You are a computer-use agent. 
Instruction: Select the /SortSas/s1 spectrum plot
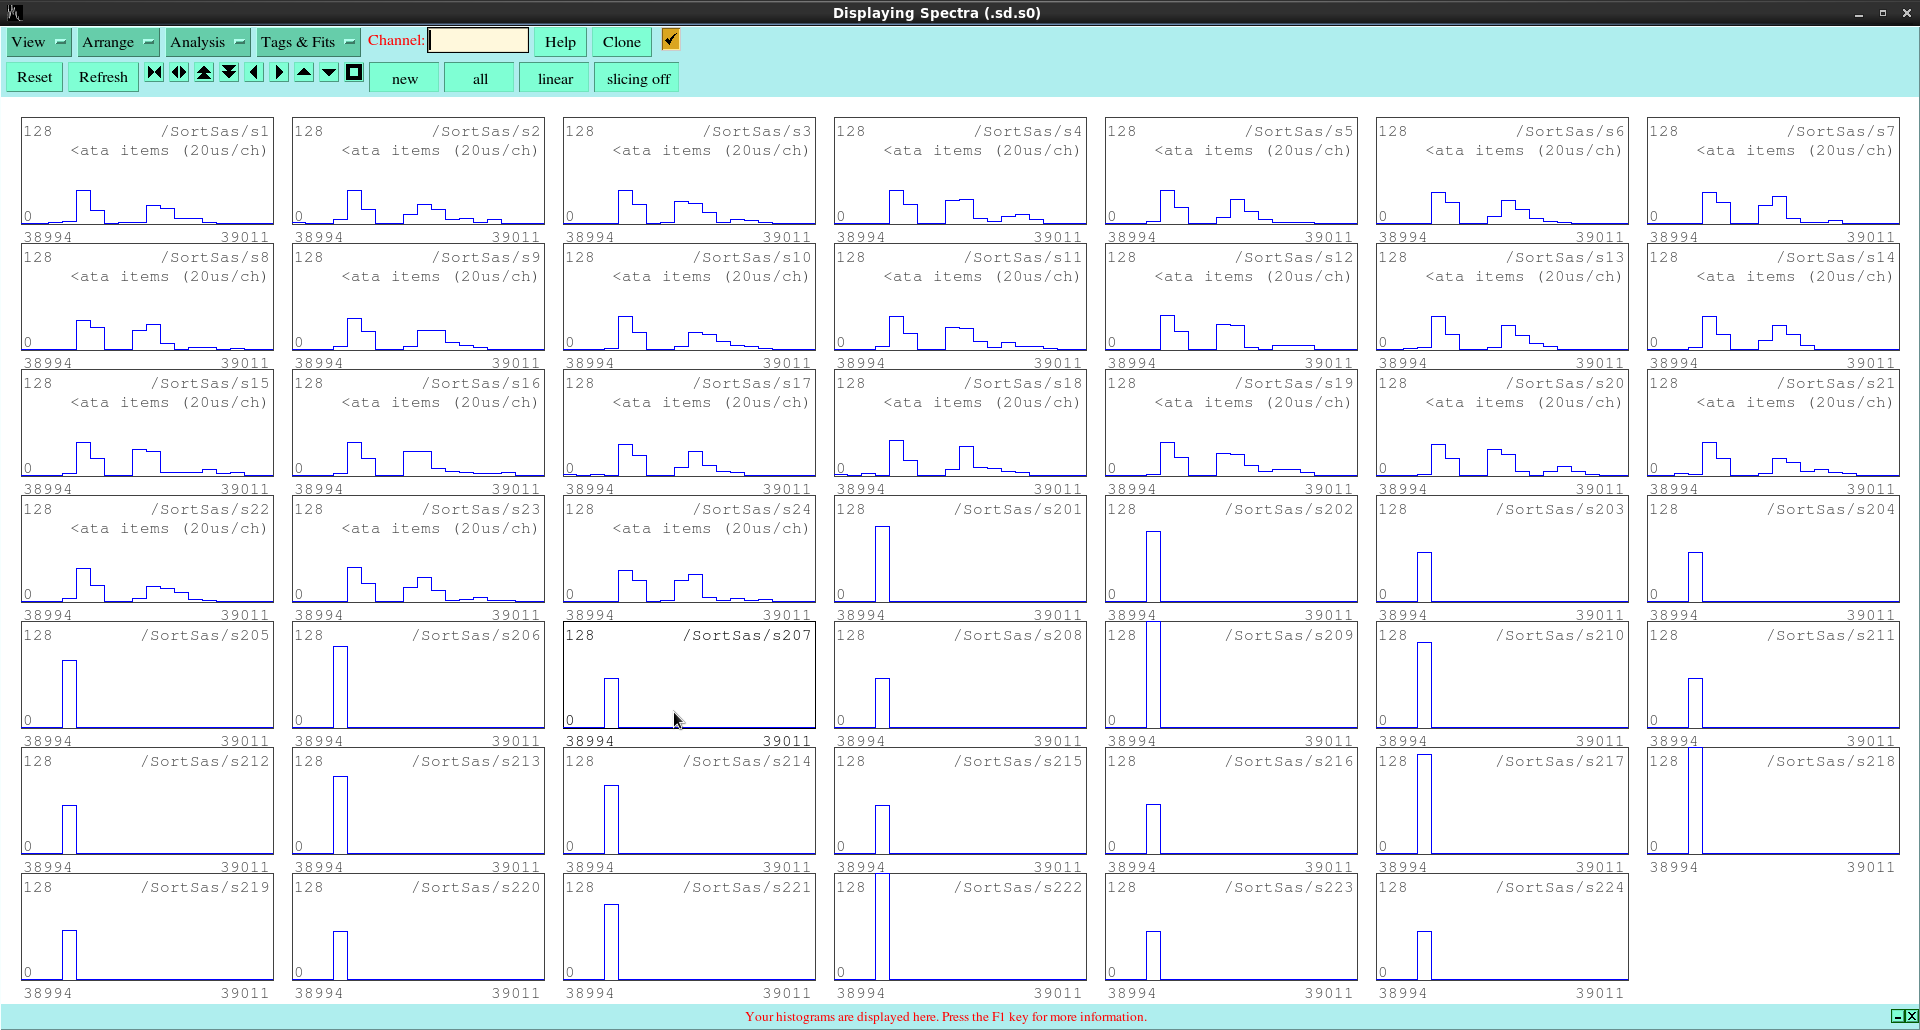(x=147, y=171)
